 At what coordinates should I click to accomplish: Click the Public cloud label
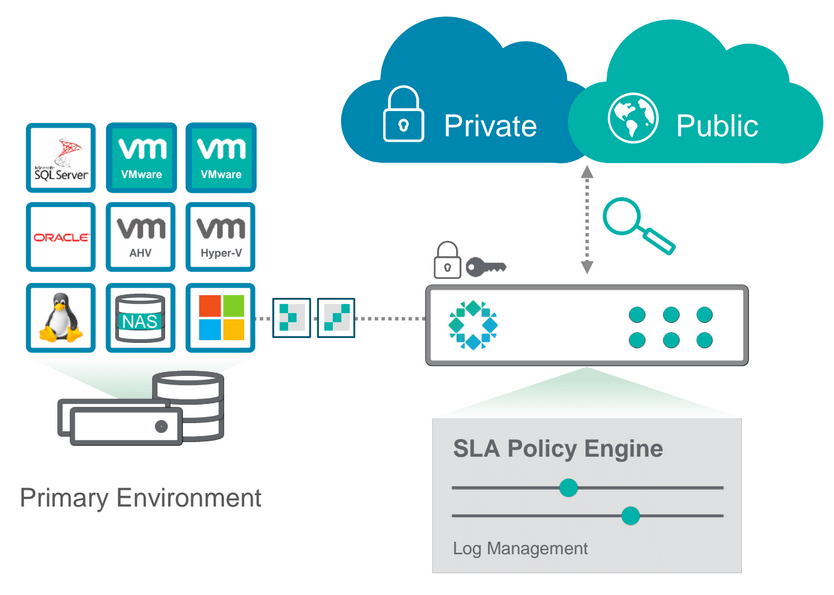coord(717,126)
